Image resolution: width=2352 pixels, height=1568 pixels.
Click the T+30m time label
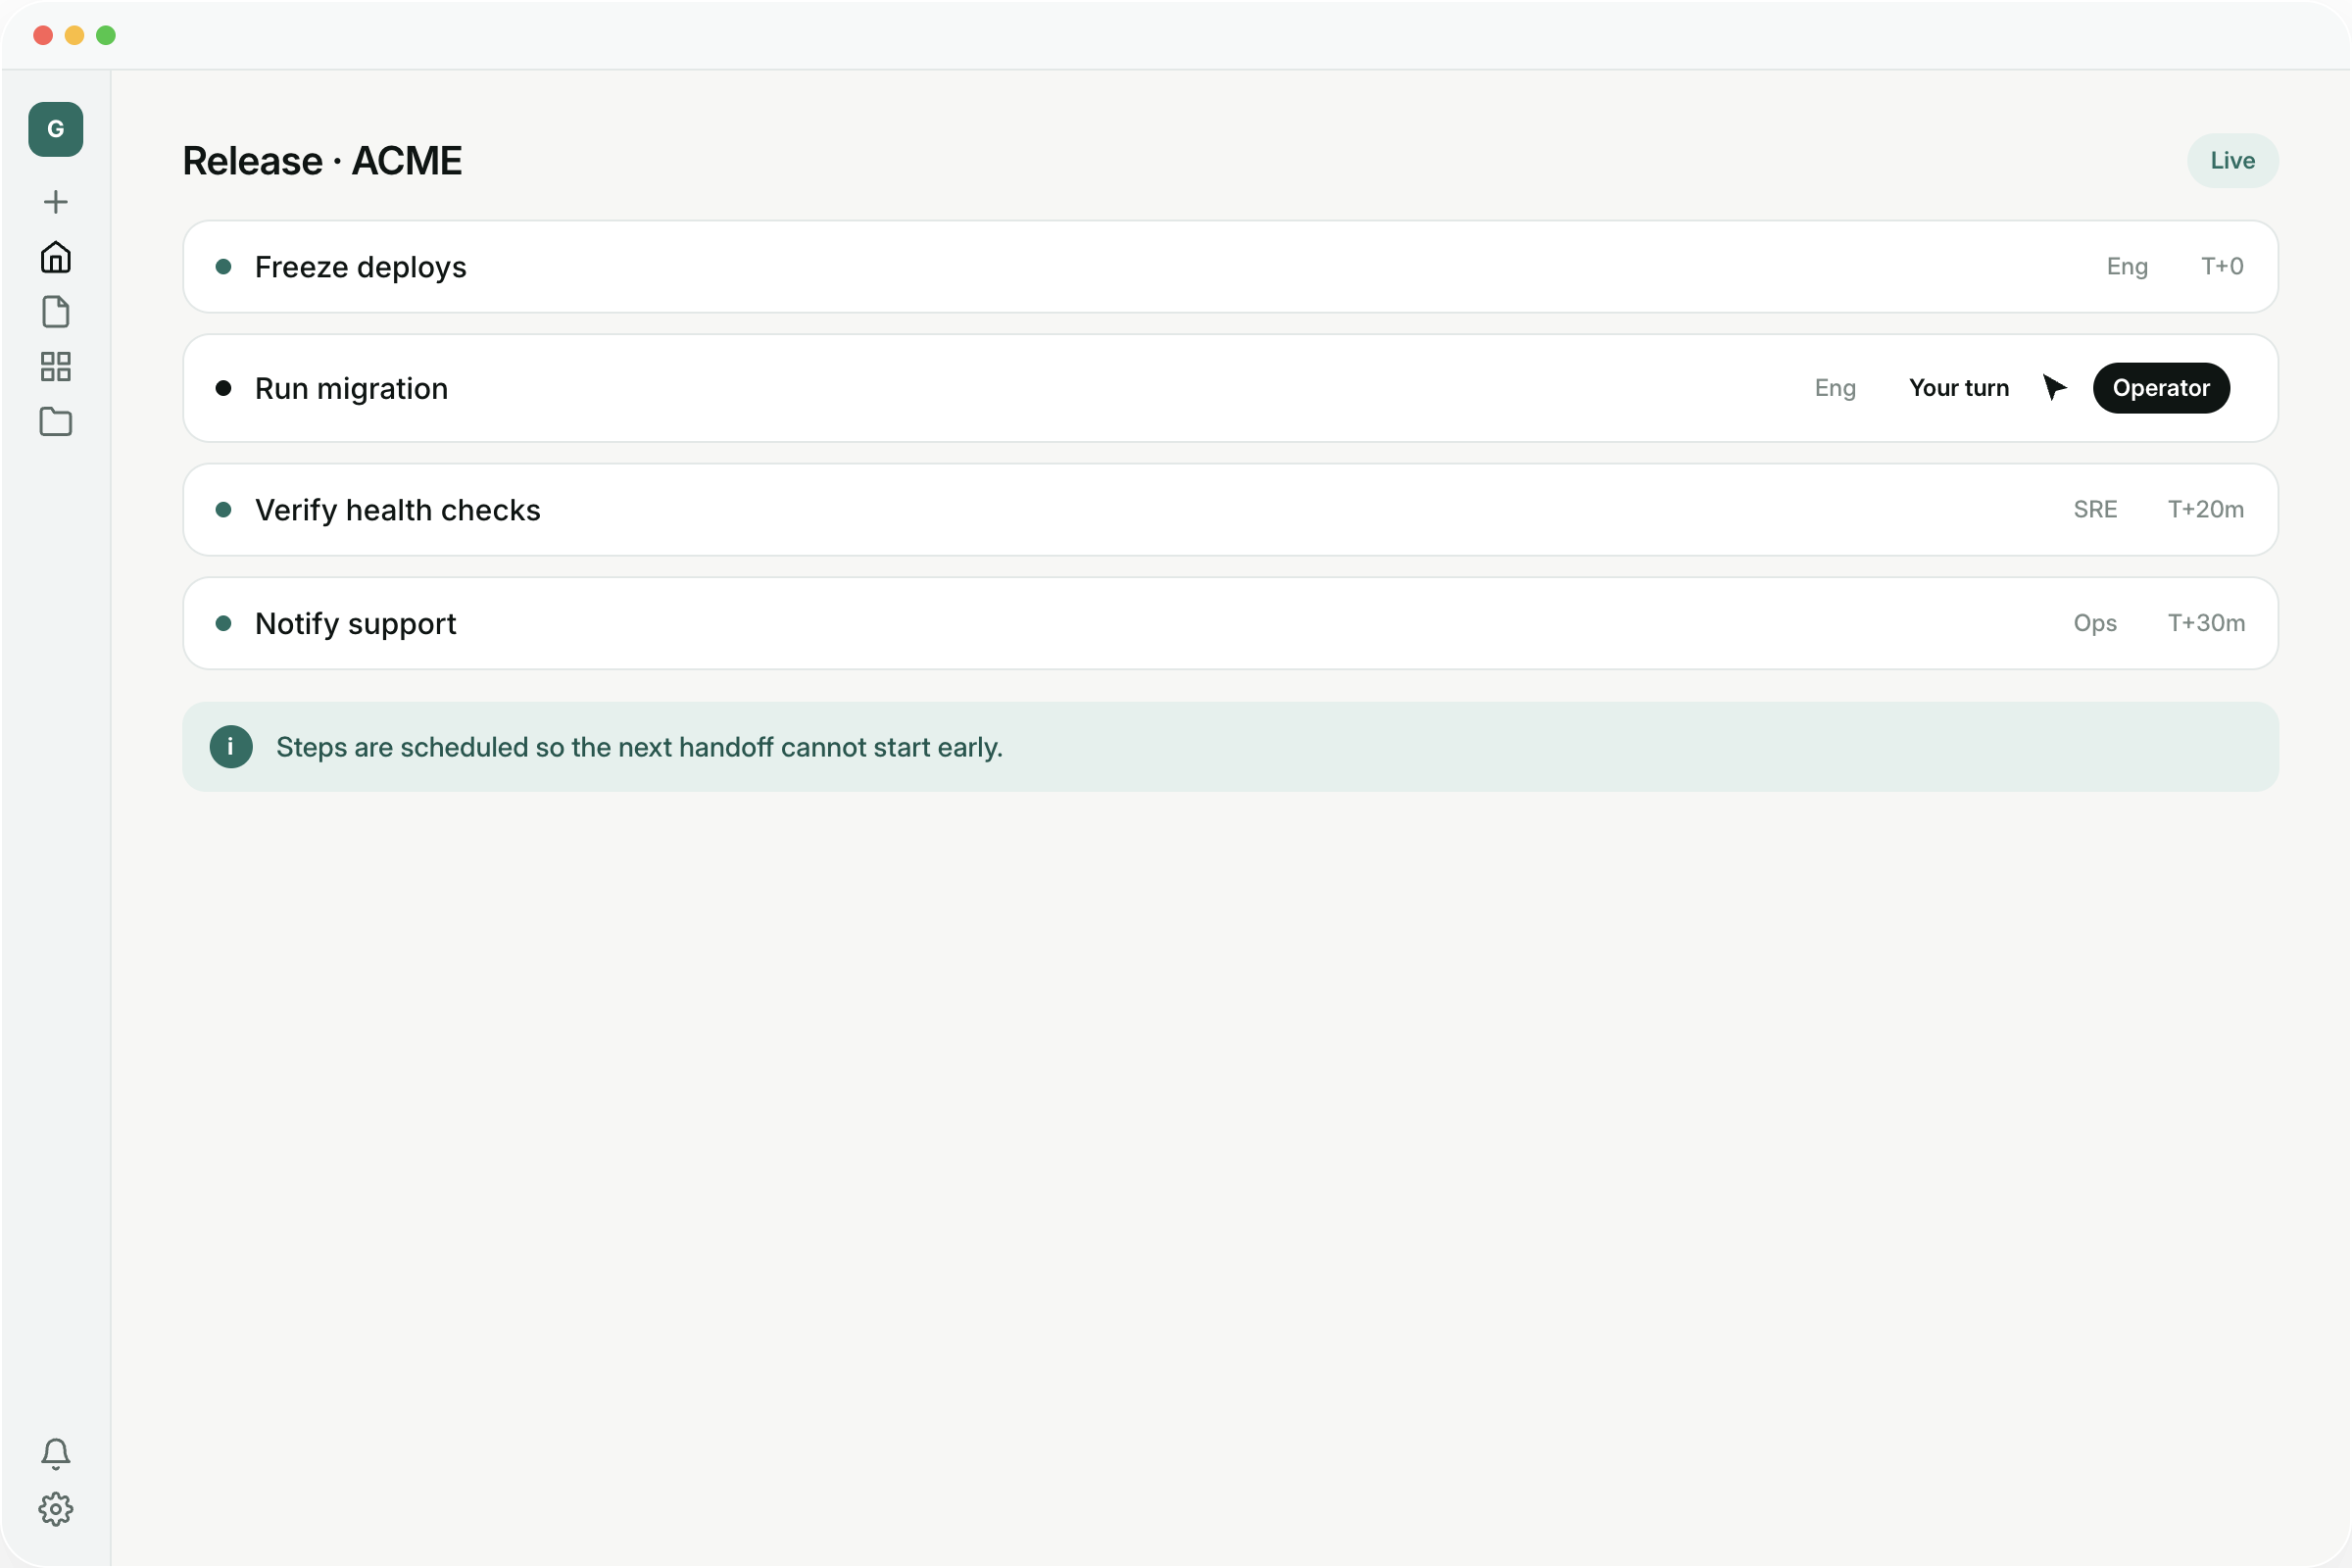coord(2206,623)
